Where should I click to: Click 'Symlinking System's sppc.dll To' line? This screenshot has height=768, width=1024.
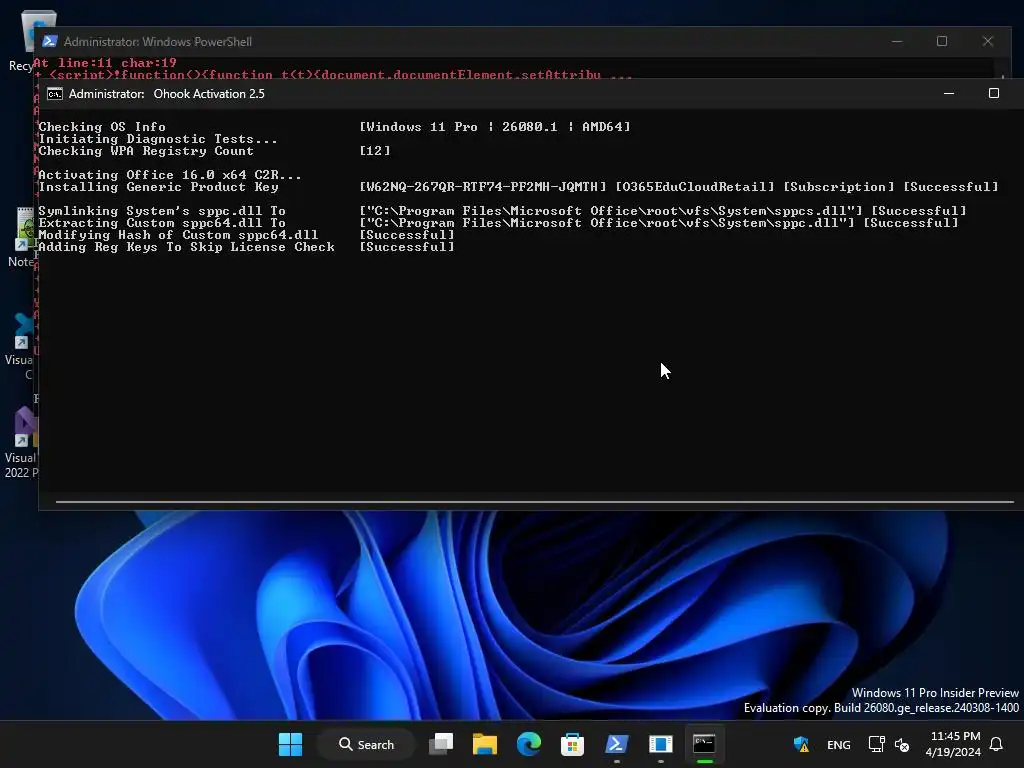click(162, 211)
